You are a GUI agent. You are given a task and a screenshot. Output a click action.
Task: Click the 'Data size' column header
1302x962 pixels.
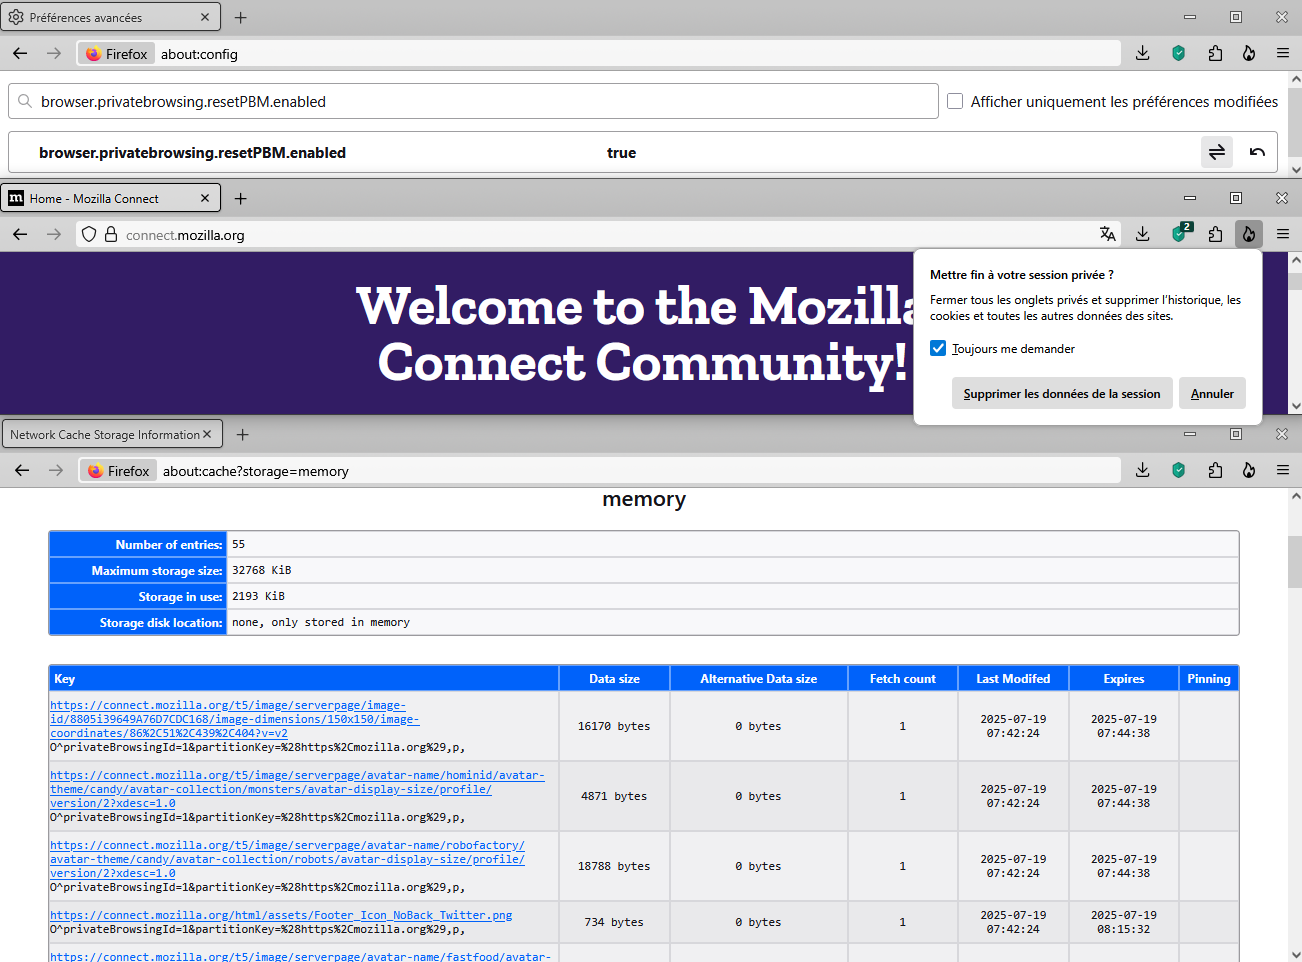pos(614,678)
